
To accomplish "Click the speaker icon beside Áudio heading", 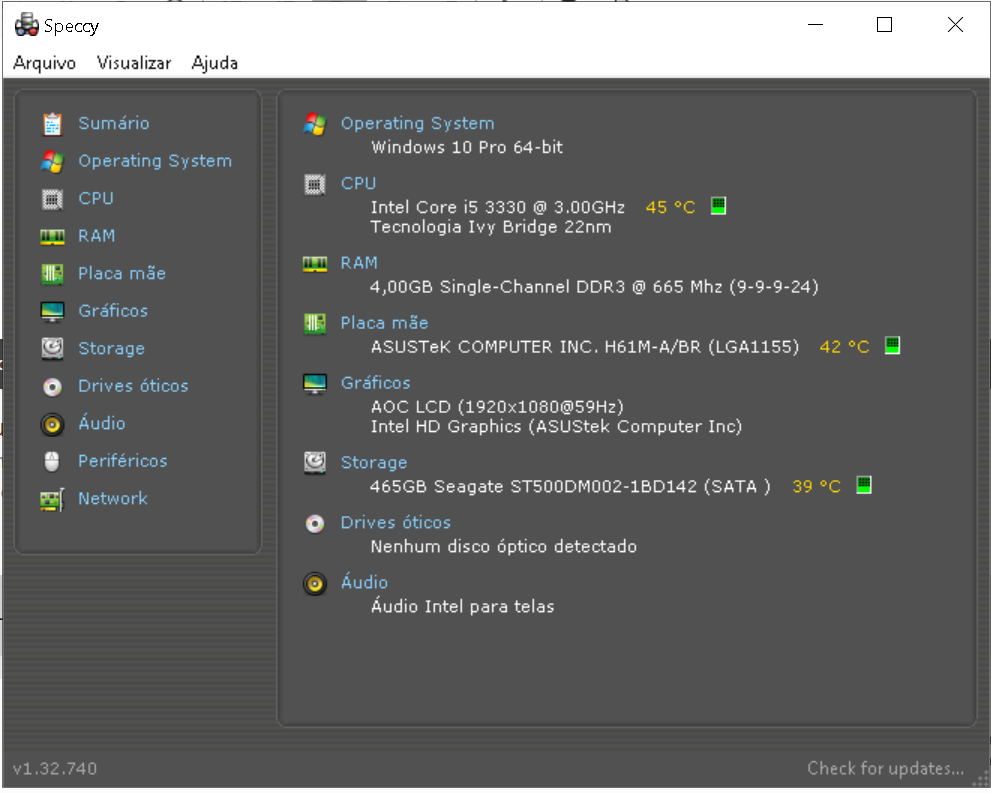I will [315, 584].
